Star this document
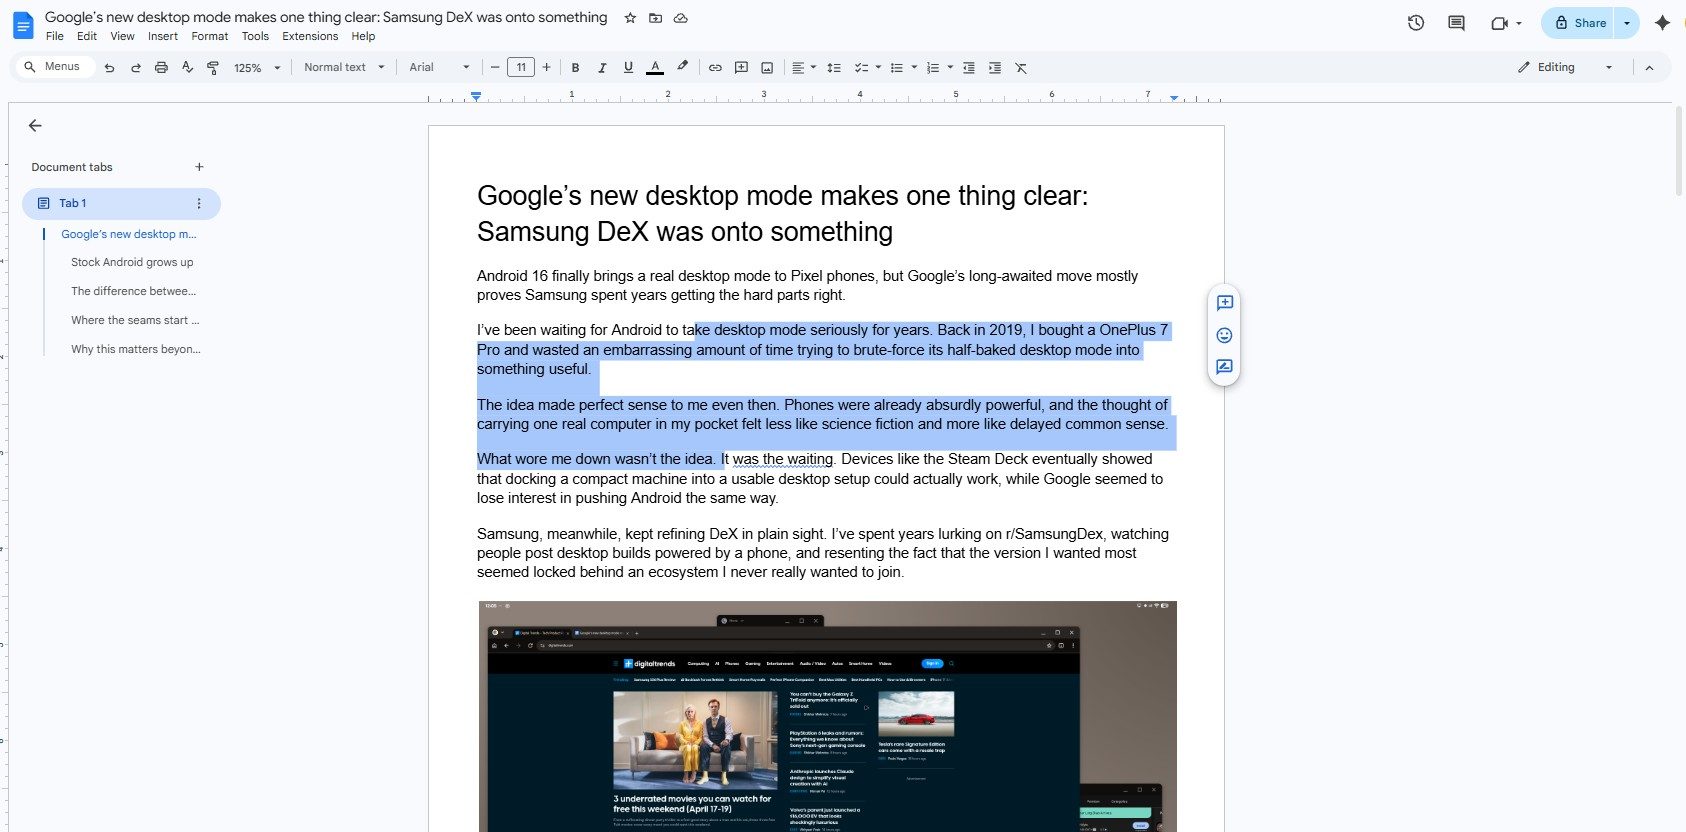 pos(630,18)
